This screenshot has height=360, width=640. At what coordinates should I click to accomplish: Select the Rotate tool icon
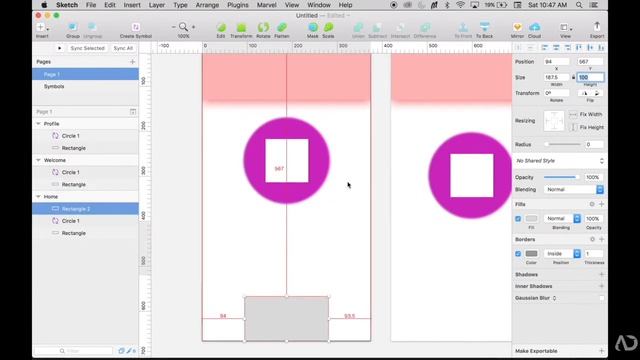263,27
